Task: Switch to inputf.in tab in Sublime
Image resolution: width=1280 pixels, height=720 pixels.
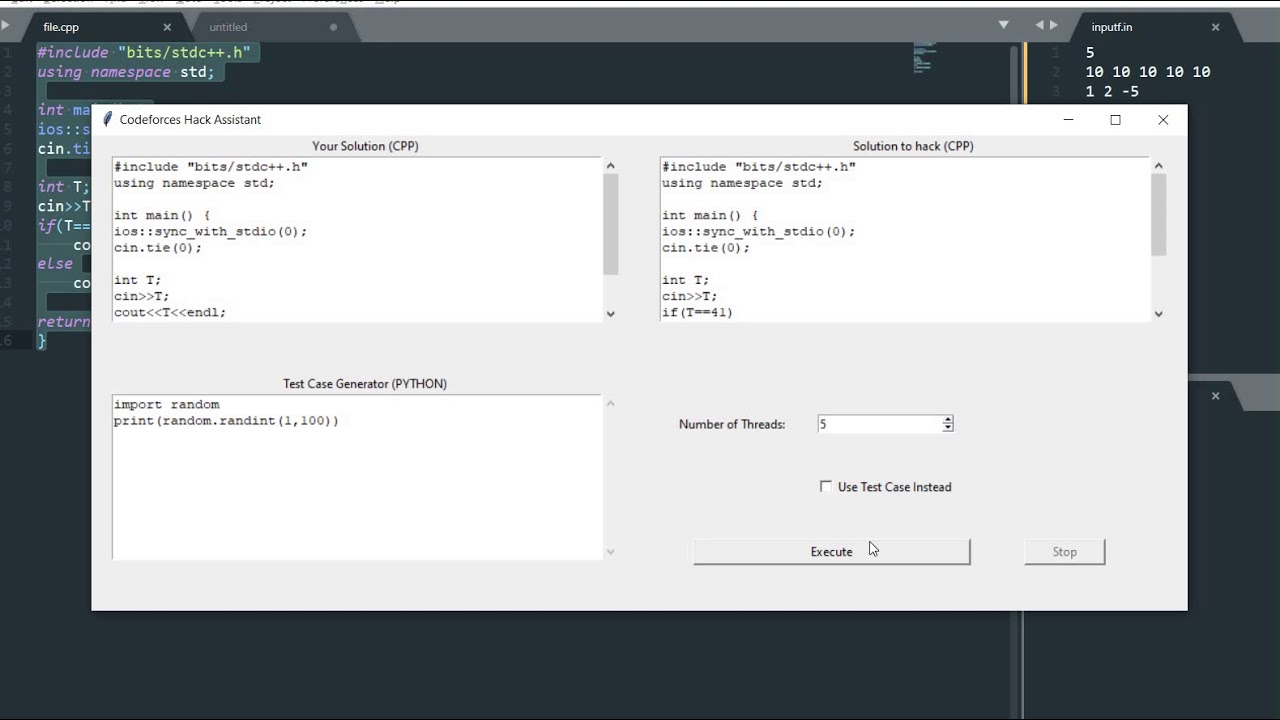Action: [x=1112, y=27]
